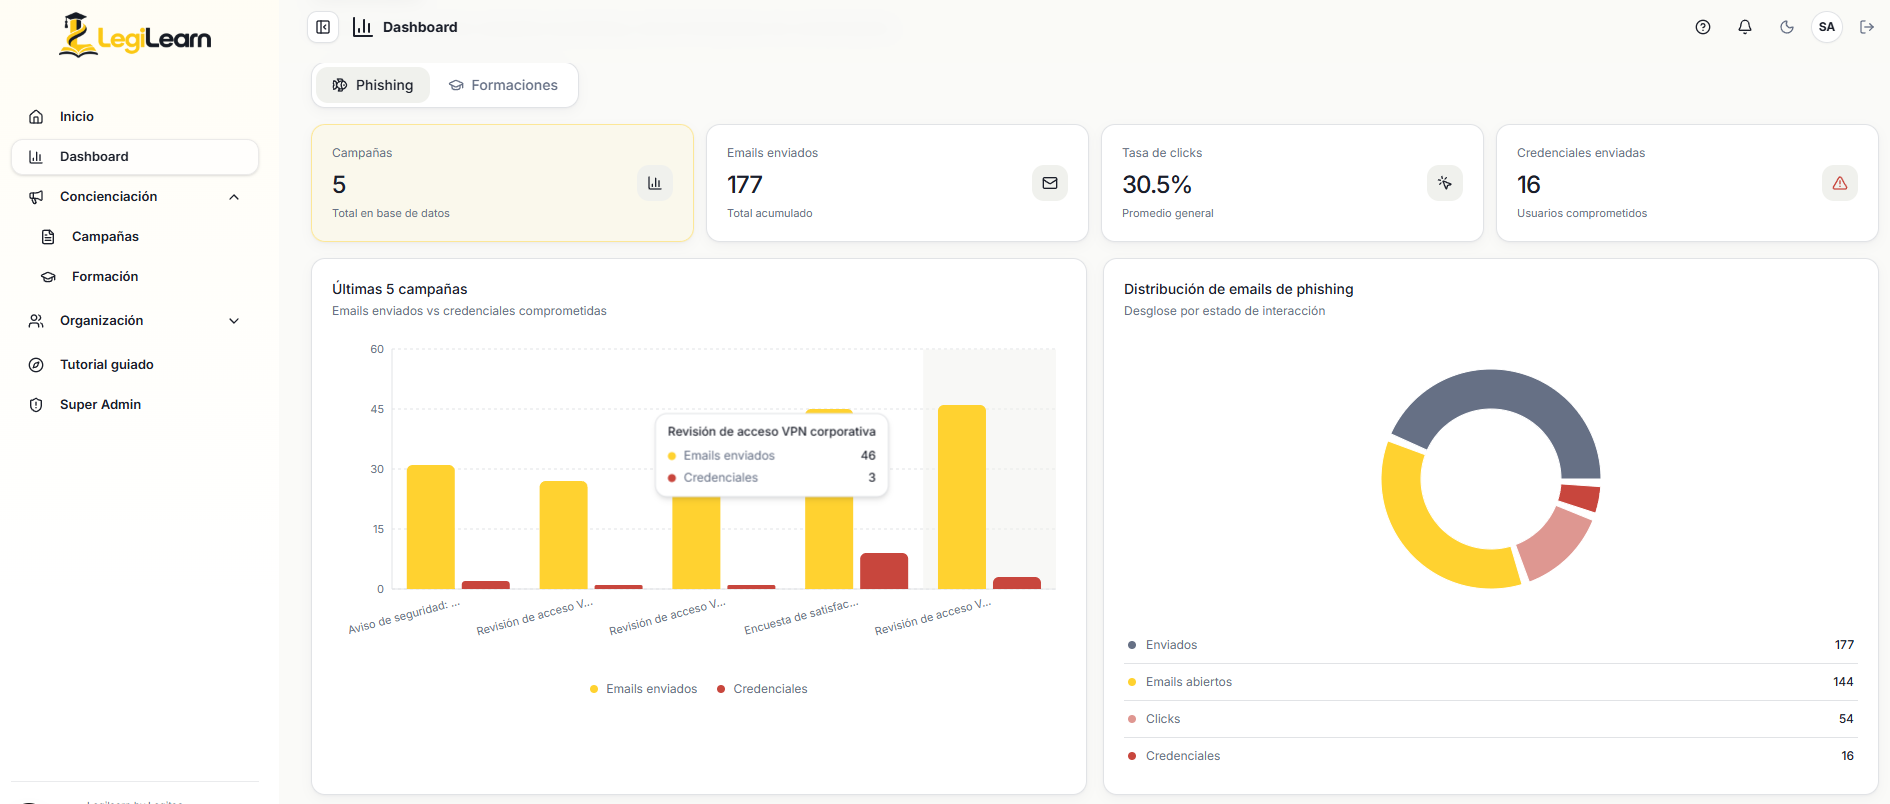1890x804 pixels.
Task: Toggle dark mode moon icon
Action: 1787,27
